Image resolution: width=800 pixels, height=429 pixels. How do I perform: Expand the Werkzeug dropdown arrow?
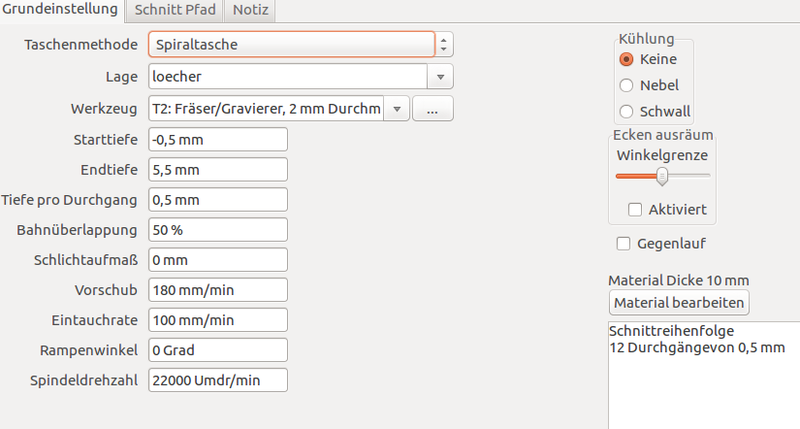click(396, 108)
